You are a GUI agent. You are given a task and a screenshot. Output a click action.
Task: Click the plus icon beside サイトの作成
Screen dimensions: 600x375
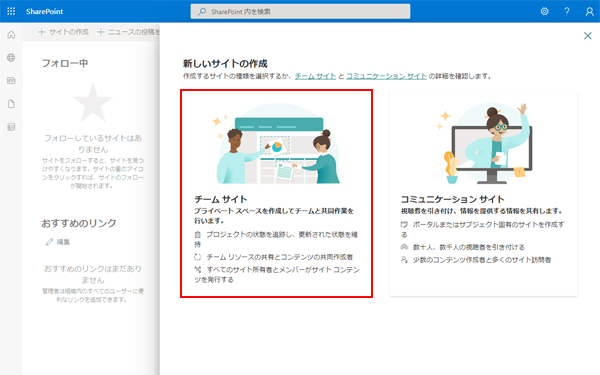pyautogui.click(x=42, y=32)
